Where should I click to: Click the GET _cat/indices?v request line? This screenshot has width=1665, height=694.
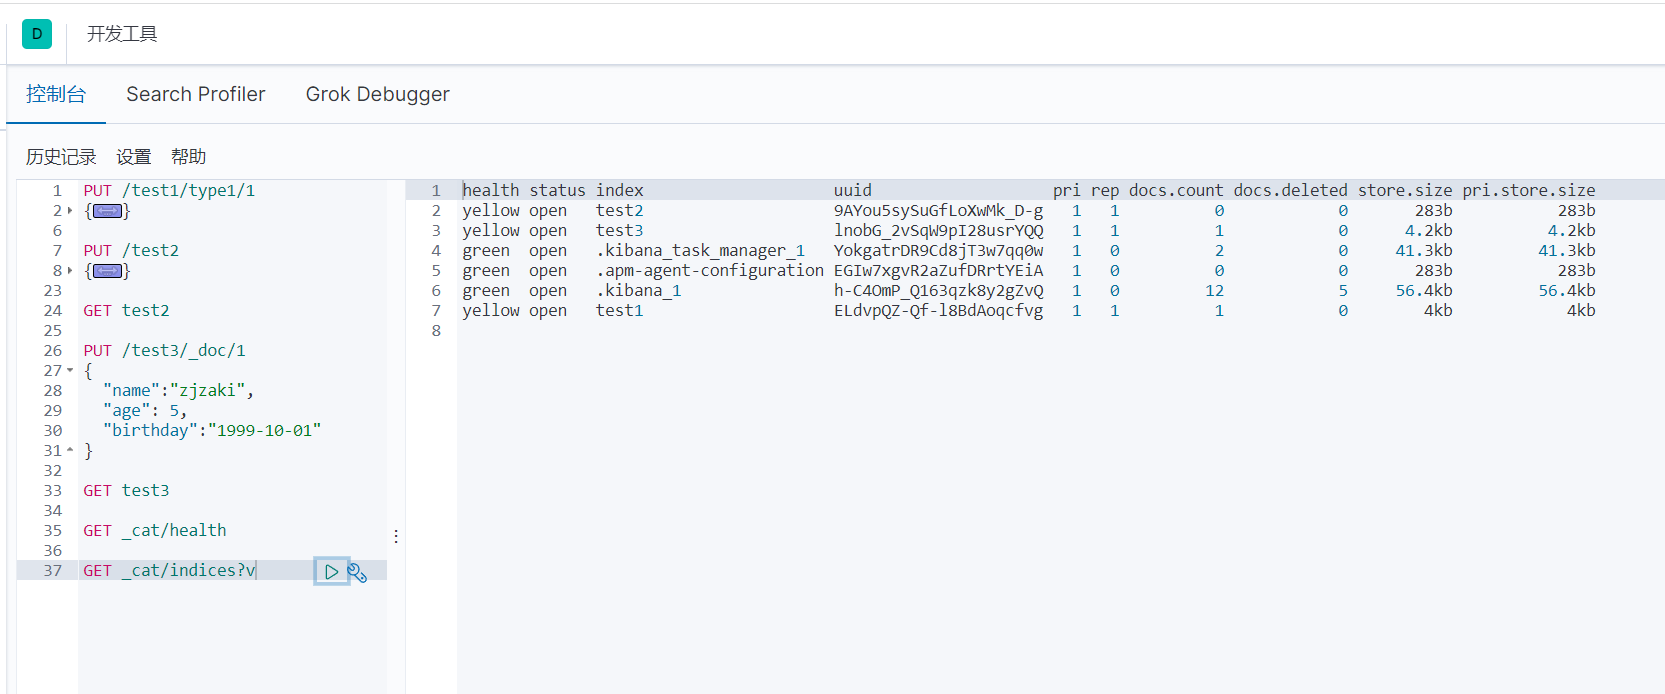tap(169, 571)
